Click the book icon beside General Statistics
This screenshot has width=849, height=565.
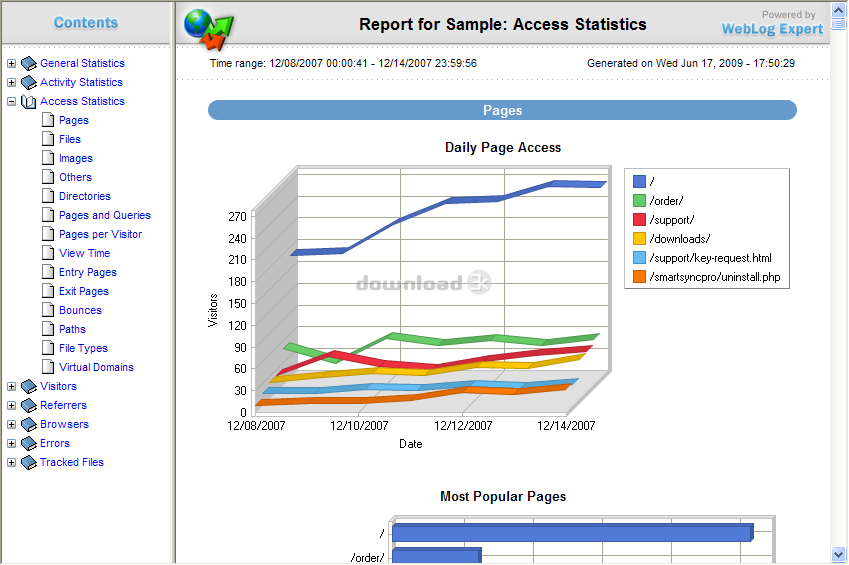point(28,64)
